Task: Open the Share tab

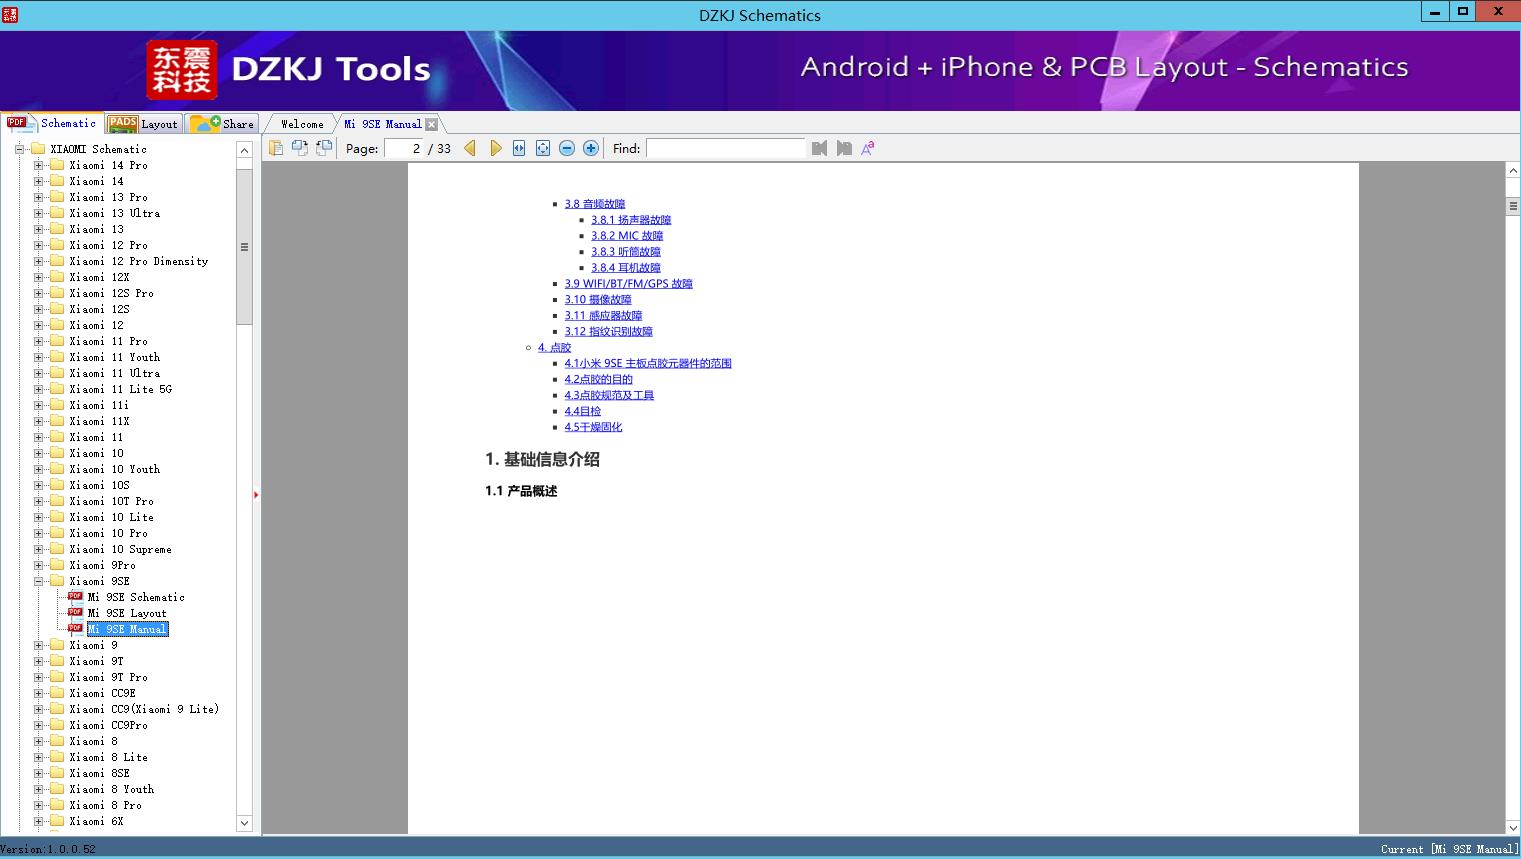Action: coord(223,124)
